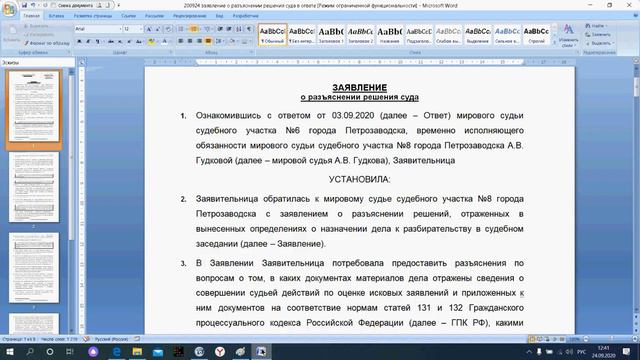The width and height of the screenshot is (640, 360).
Task: Save the document from the quick access toolbar
Action: 24,5
